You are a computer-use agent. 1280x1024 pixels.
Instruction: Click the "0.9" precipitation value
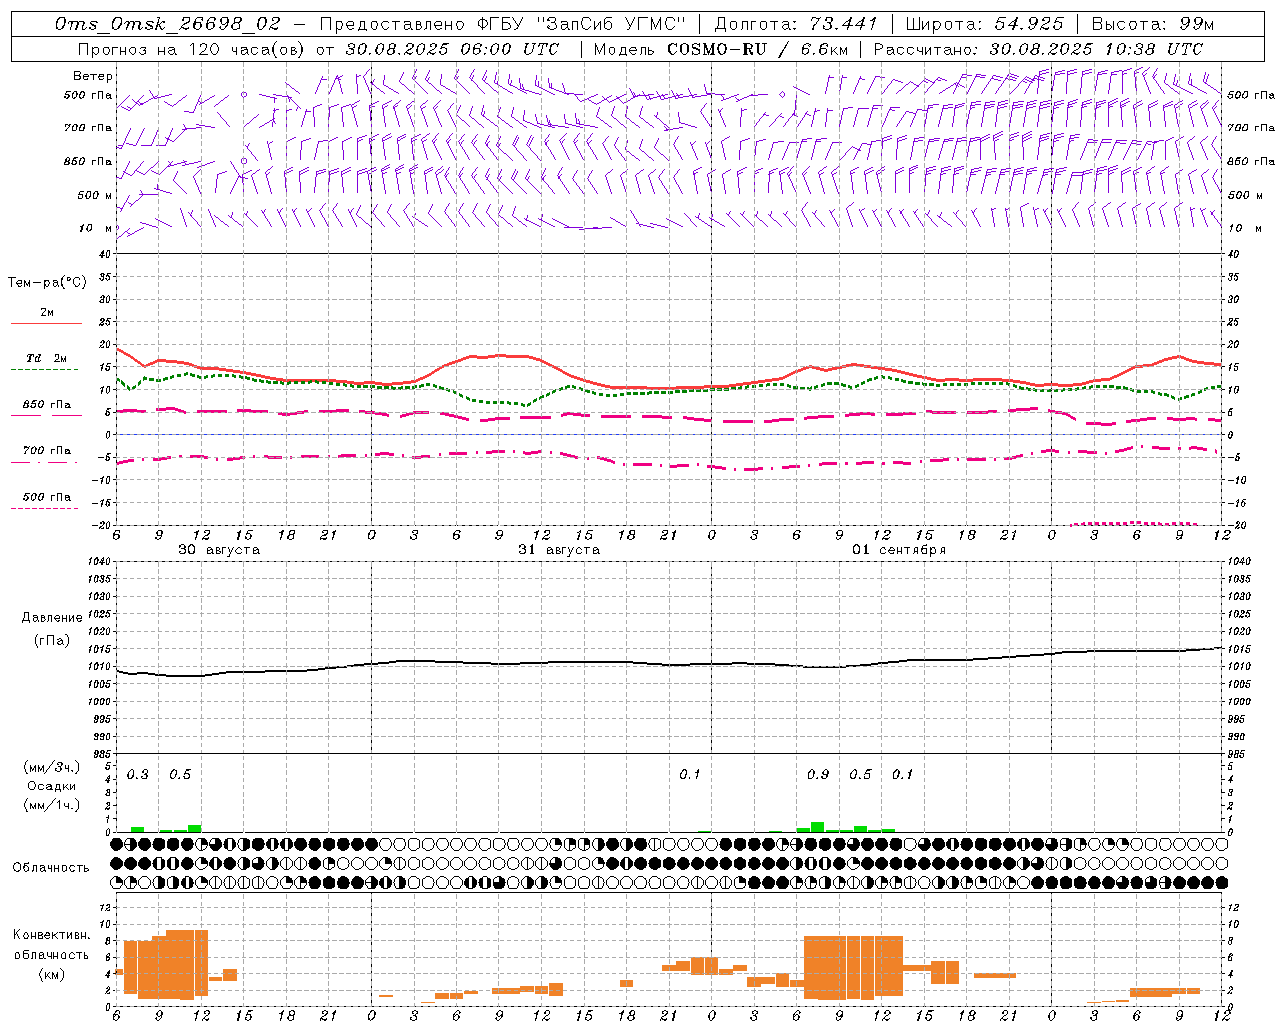coord(818,775)
